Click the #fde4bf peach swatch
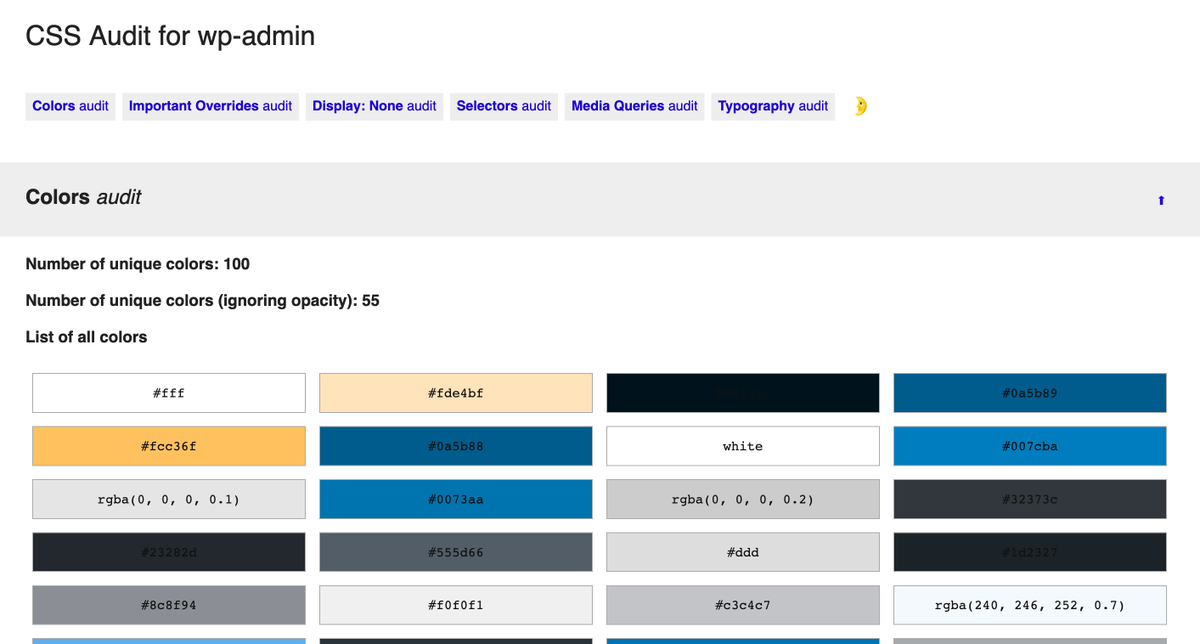The height and width of the screenshot is (644, 1200). point(456,393)
